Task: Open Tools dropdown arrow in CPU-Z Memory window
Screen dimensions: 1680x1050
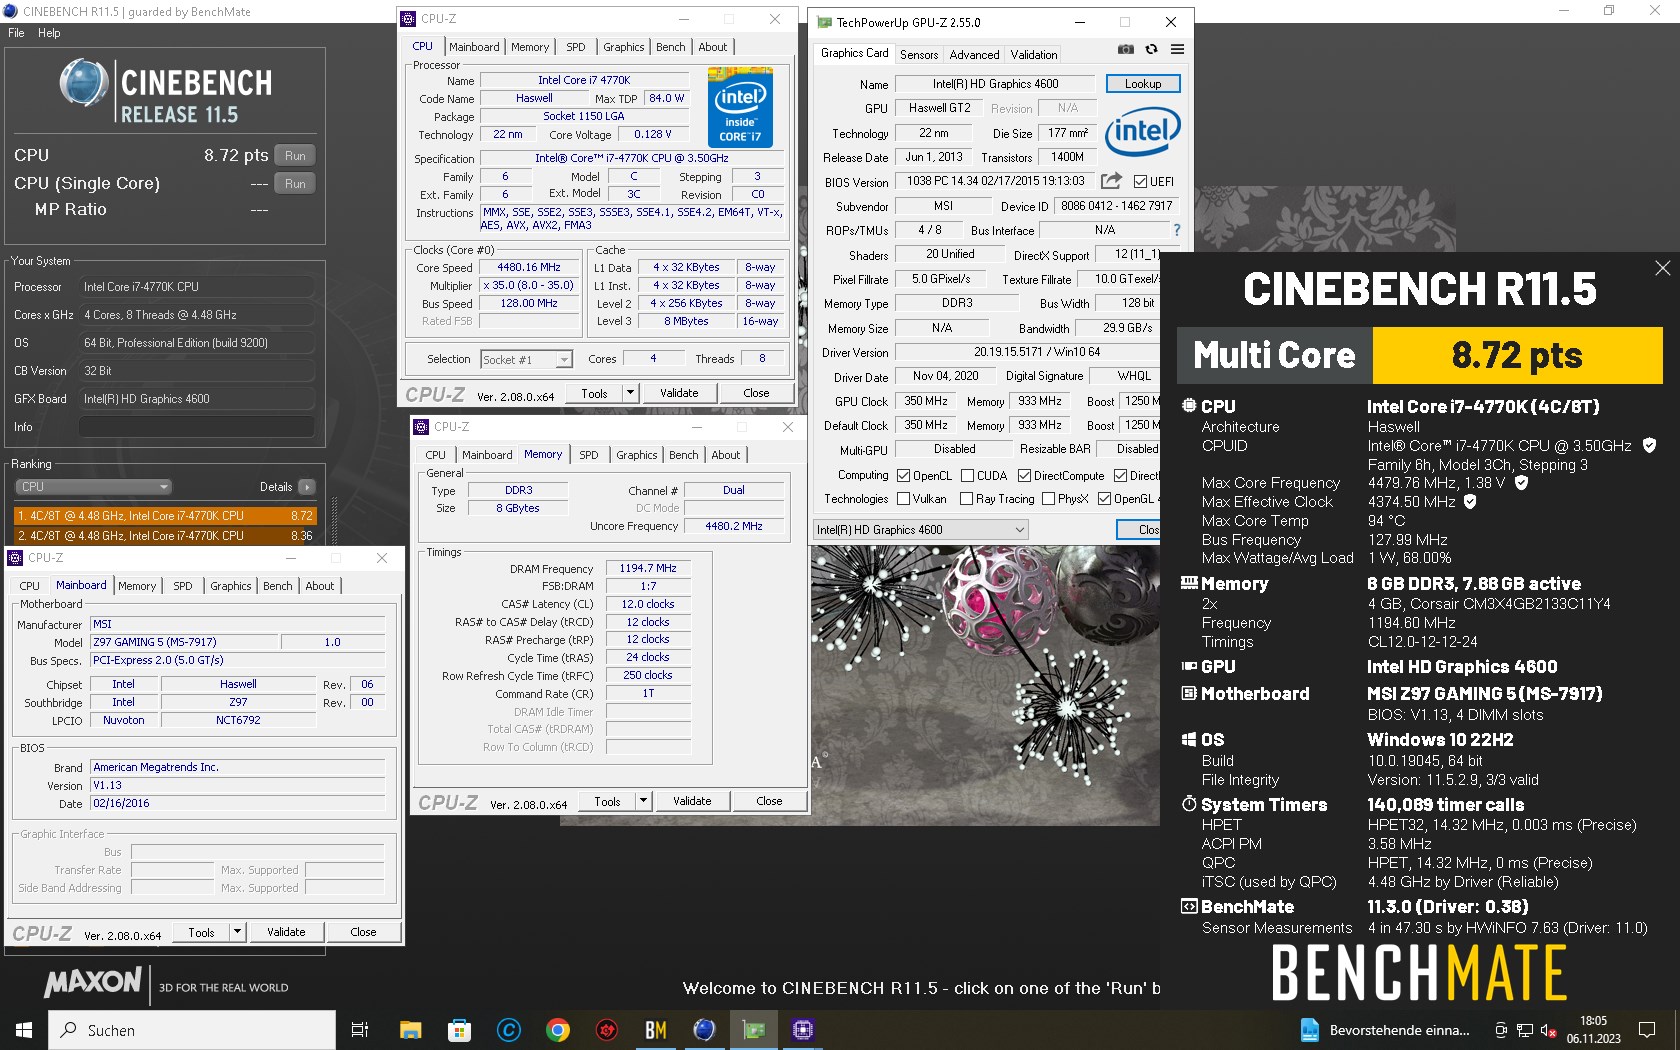Action: click(x=643, y=801)
